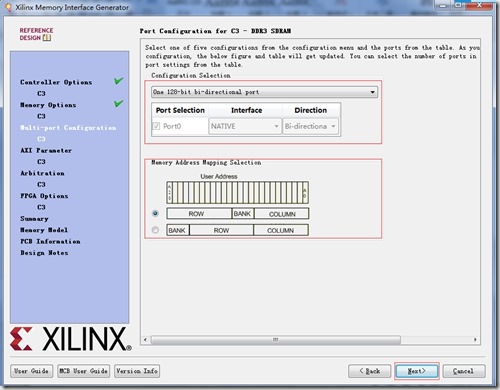Click the horizontal scrollbar left arrow
Viewport: 500px width, 390px height.
(x=145, y=340)
